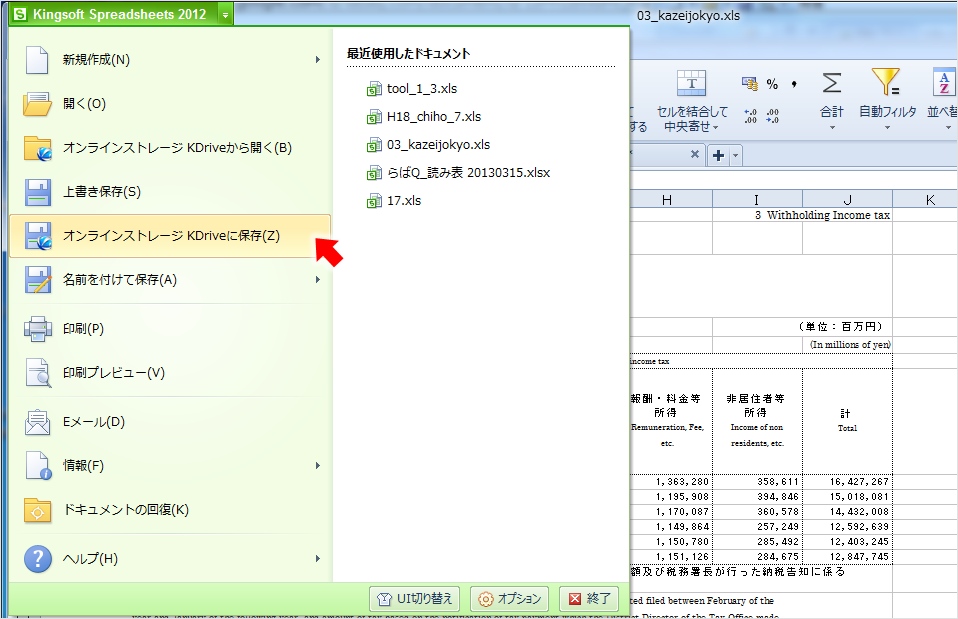Click the magnifier page icon for 印刷プレビュー(V)
The width and height of the screenshot is (958, 619).
38,373
